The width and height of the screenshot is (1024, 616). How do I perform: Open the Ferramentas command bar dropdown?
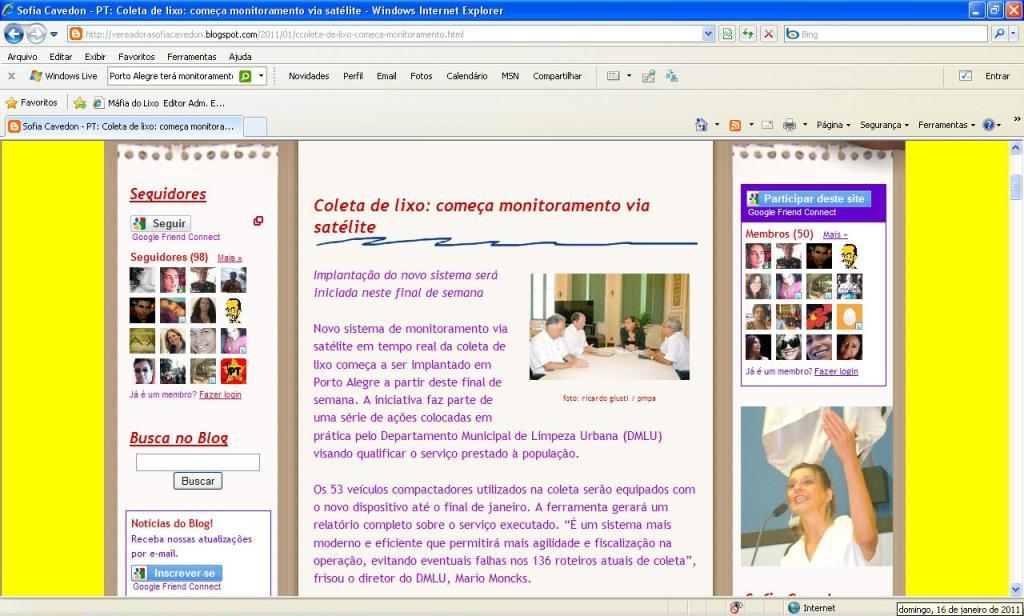tap(946, 125)
